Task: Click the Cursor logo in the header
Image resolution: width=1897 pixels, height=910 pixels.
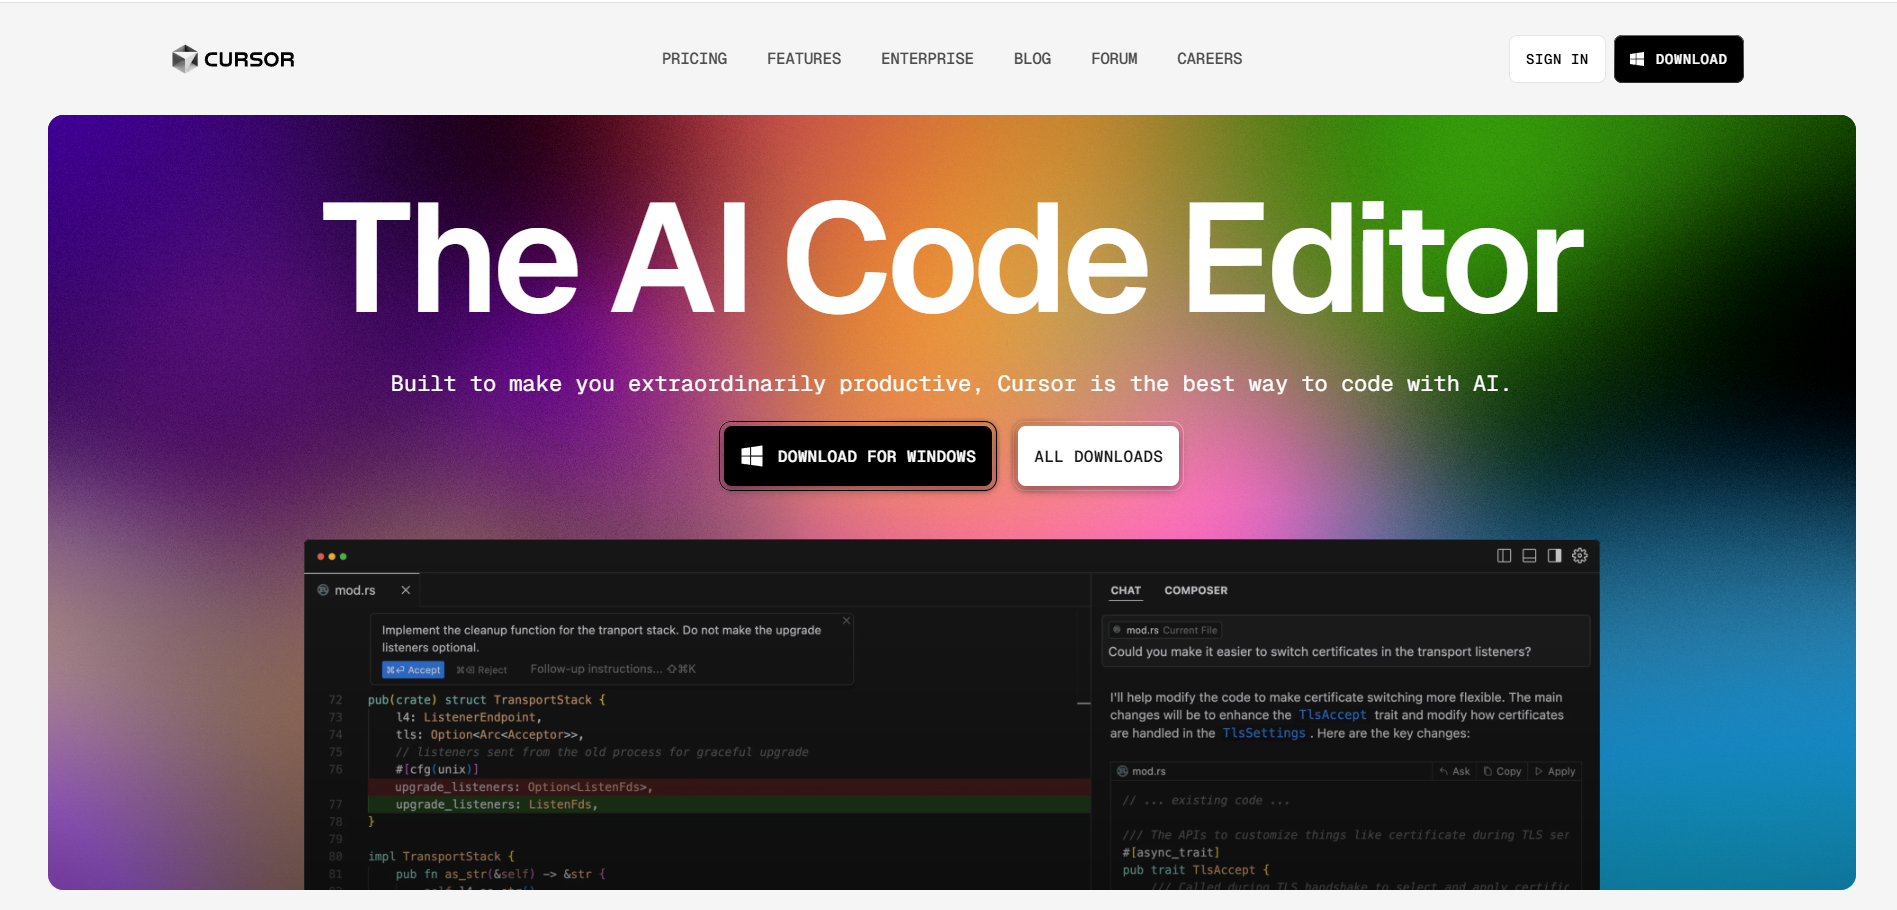Action: tap(233, 59)
